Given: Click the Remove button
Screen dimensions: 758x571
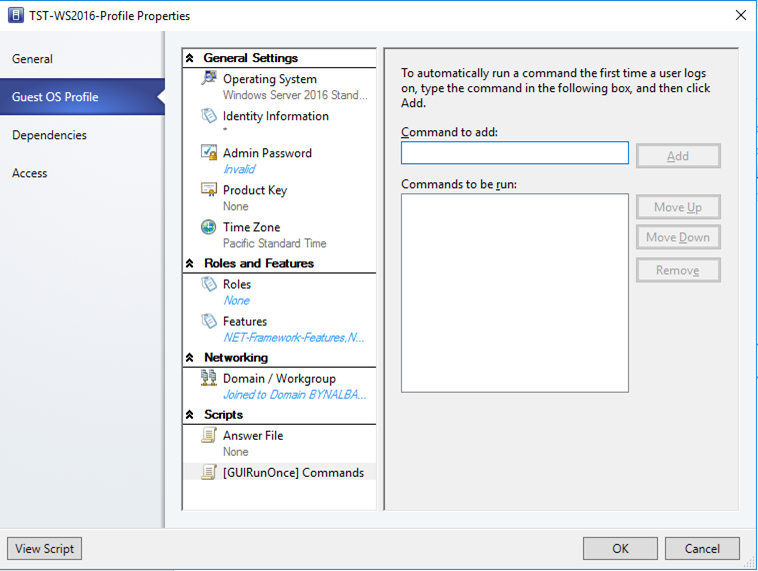Looking at the screenshot, I should click(678, 270).
